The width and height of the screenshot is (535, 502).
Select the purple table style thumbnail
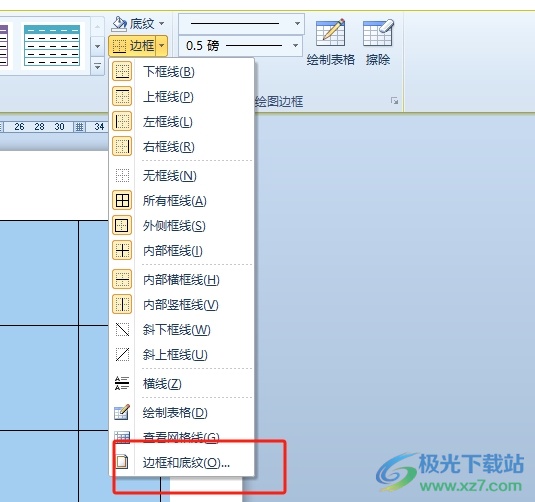click(x=4, y=45)
